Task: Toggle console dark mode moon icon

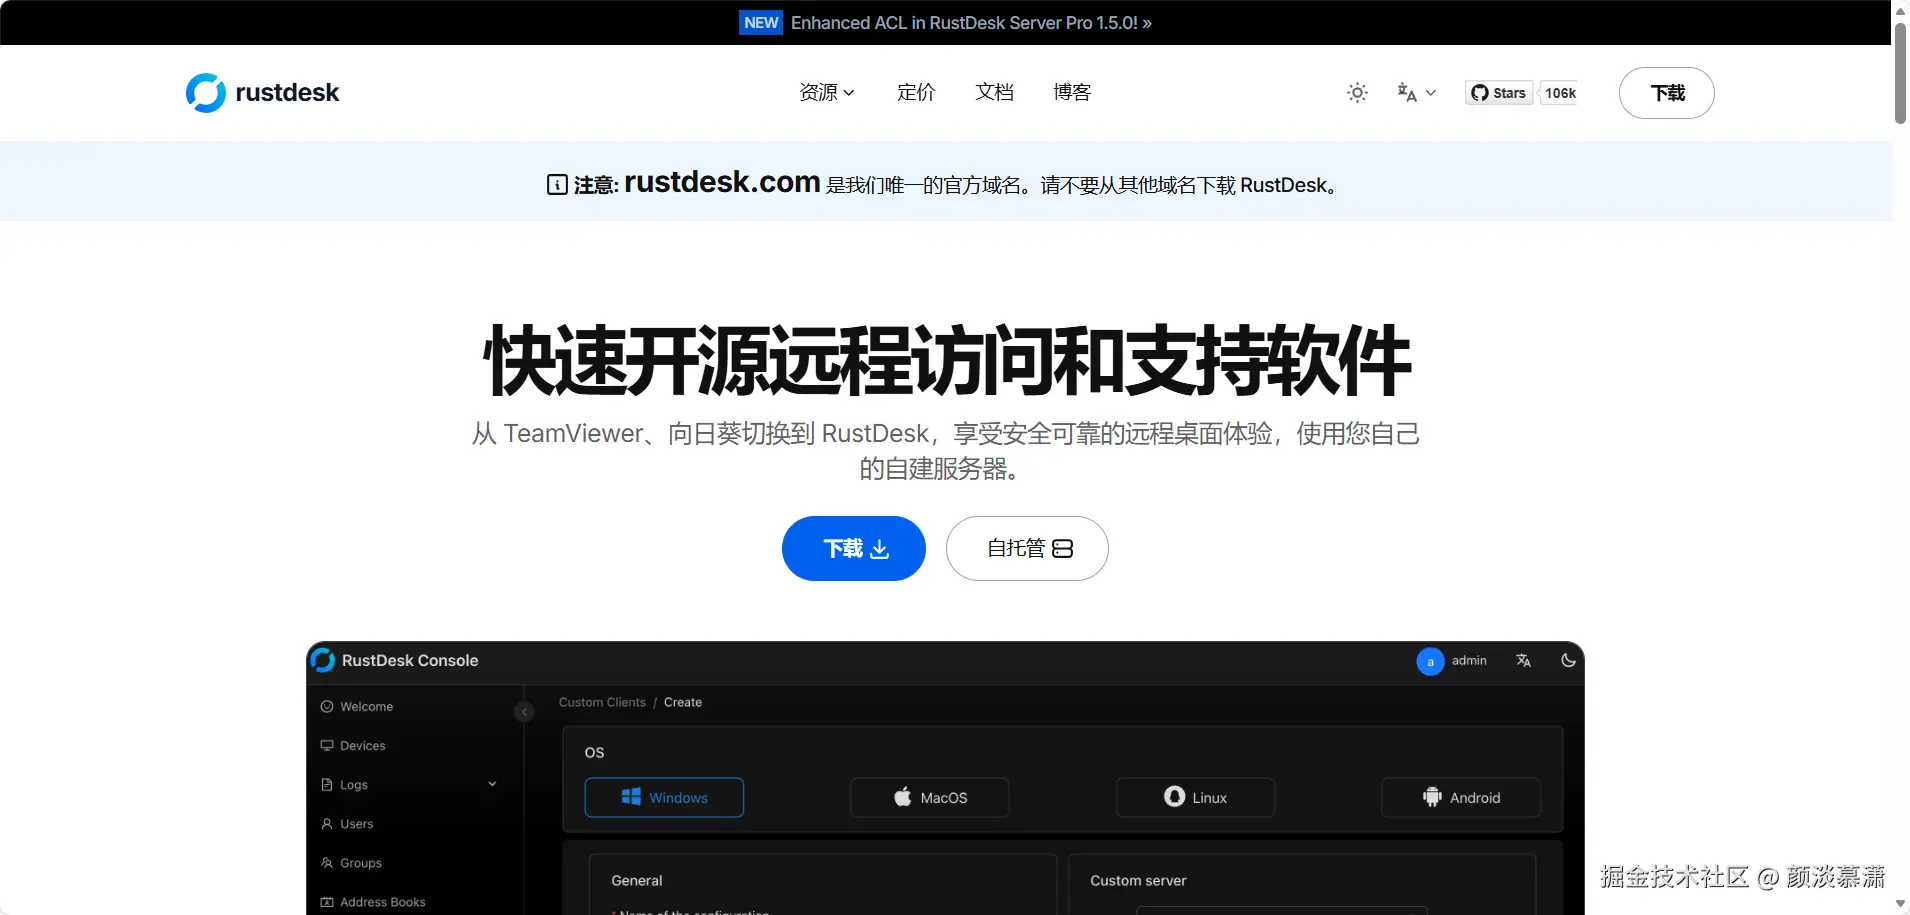Action: (x=1568, y=660)
